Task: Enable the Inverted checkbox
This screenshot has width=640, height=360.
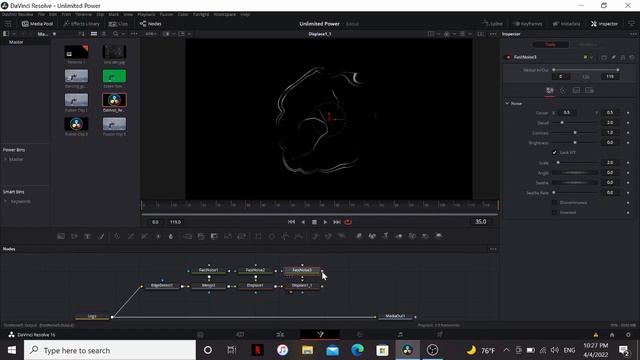Action: (554, 213)
